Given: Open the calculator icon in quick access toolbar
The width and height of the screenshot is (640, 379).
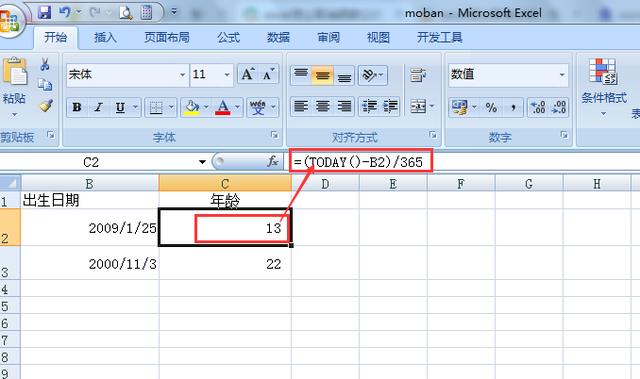Looking at the screenshot, I should coord(146,13).
